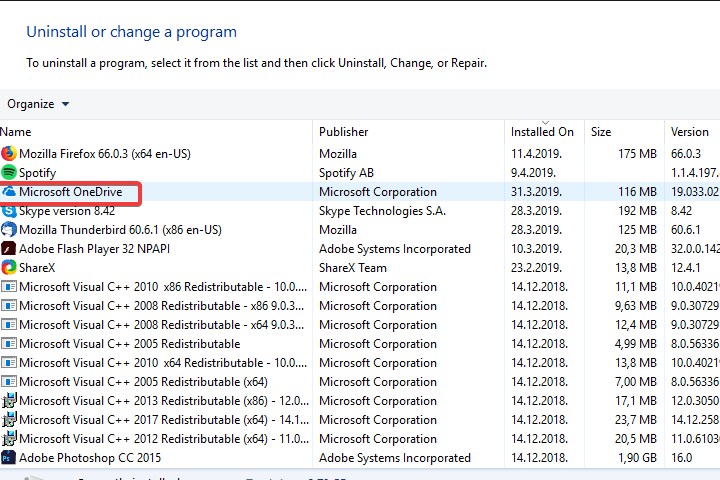Click the 23.2.2019. install date
The height and width of the screenshot is (480, 720).
pos(536,267)
